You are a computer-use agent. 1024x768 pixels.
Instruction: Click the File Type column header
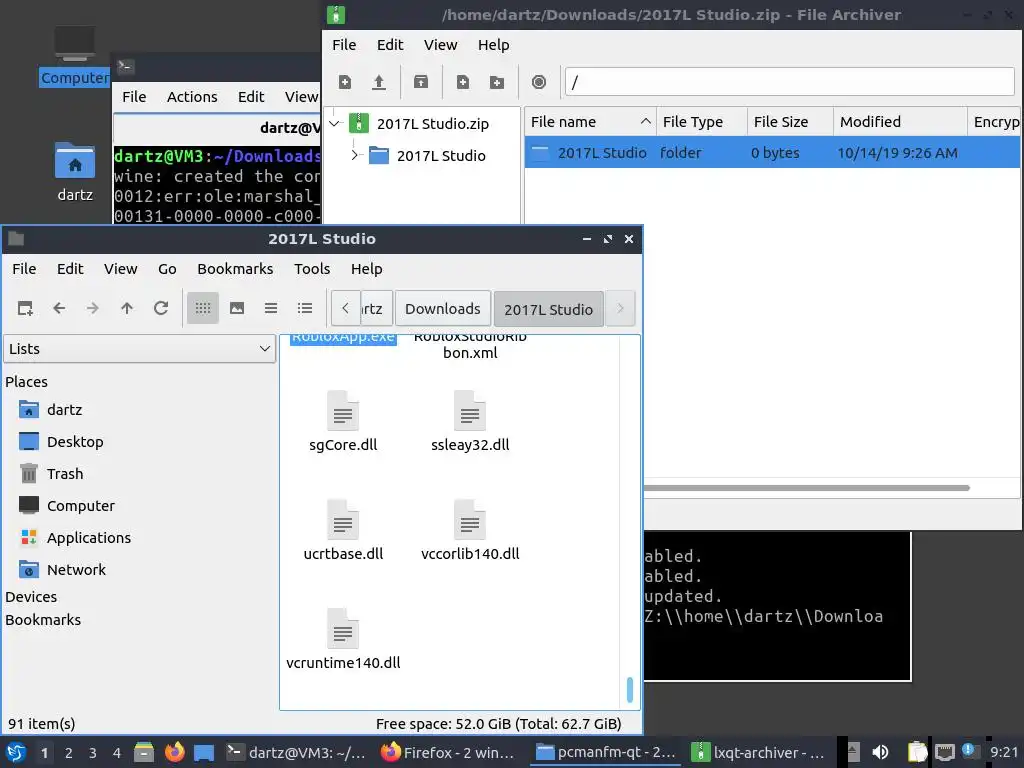(x=701, y=122)
